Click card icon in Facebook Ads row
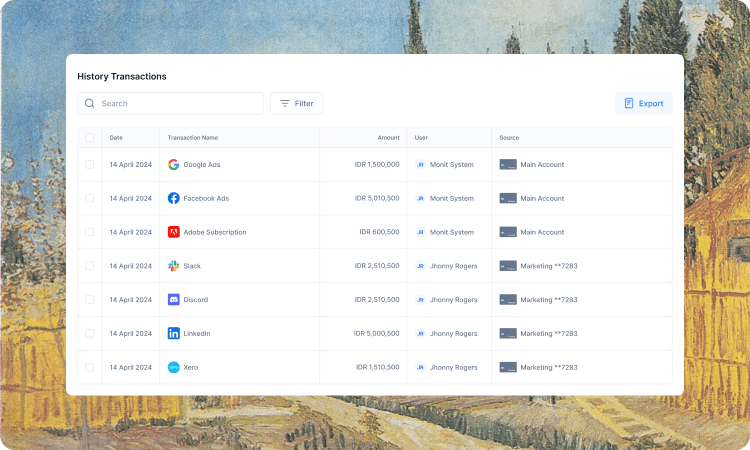 coord(508,198)
